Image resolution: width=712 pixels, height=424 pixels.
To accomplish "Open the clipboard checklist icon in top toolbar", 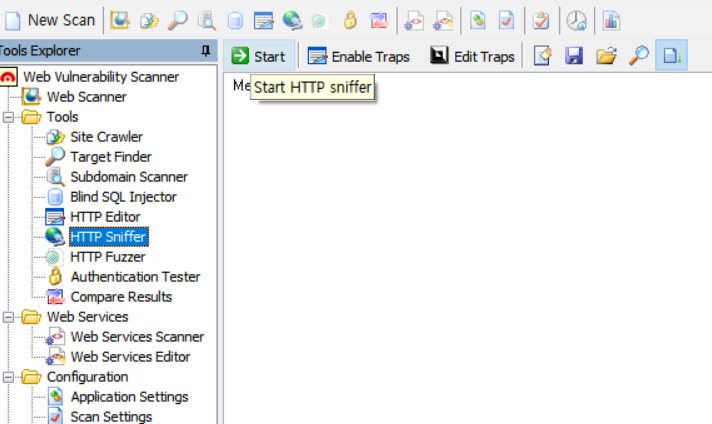I will point(541,20).
